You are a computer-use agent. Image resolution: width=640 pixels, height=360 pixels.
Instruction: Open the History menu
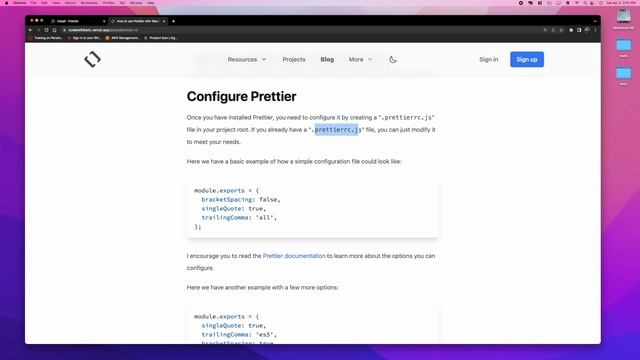tap(71, 3)
